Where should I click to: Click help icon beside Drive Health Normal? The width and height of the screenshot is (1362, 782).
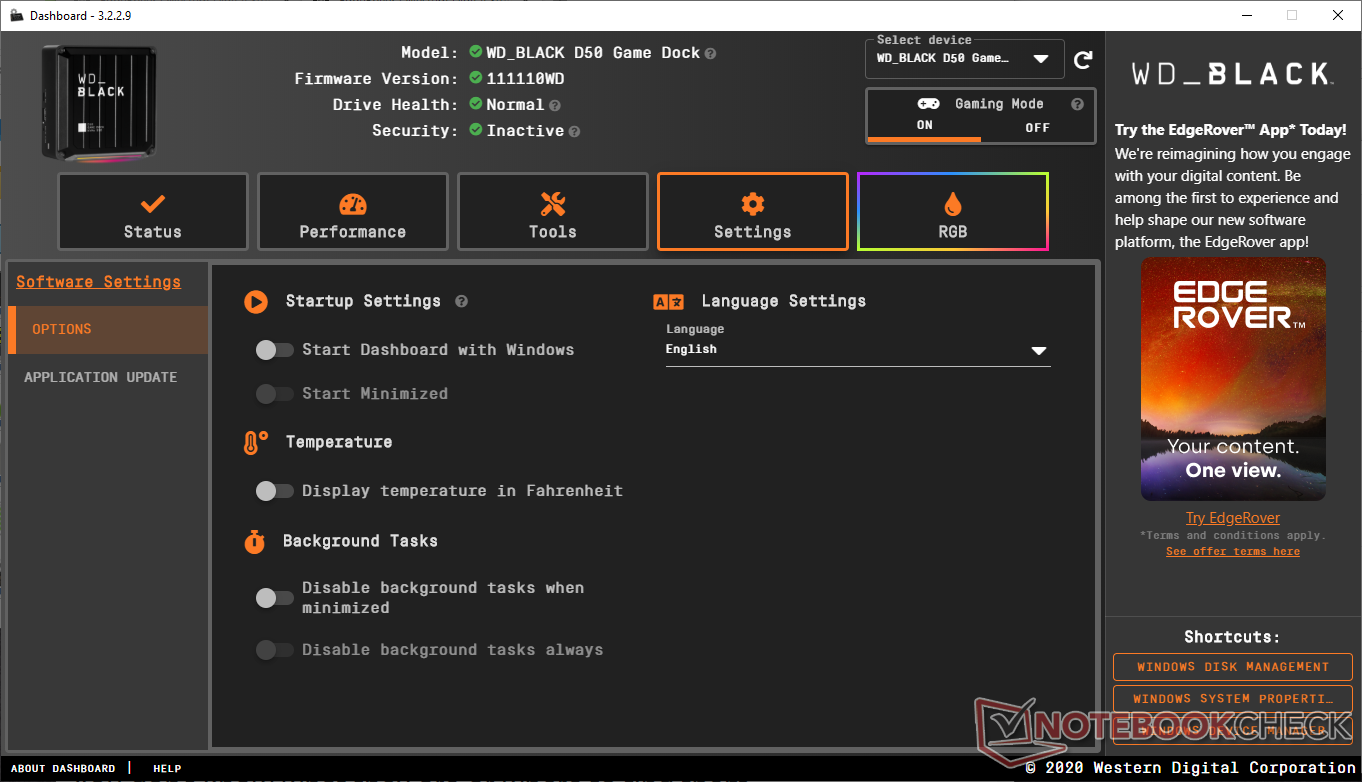point(554,105)
